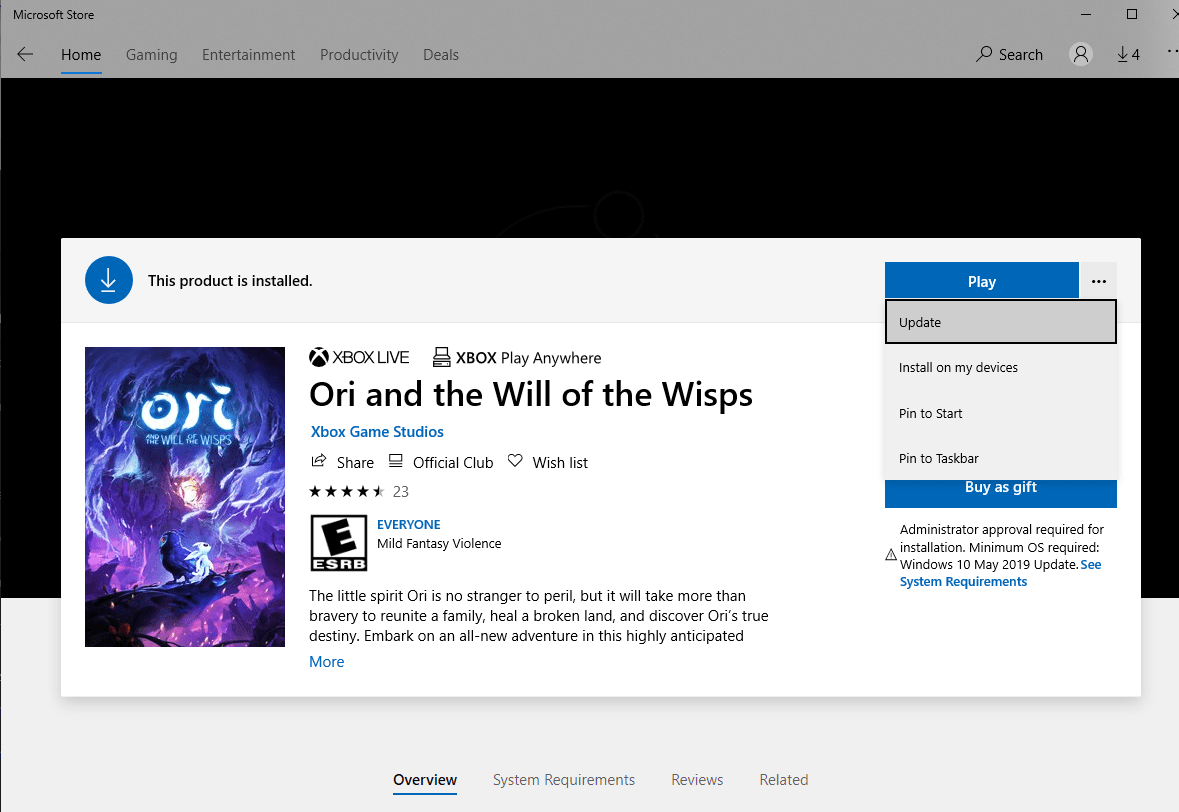Open the Reviews section tab

click(x=697, y=780)
